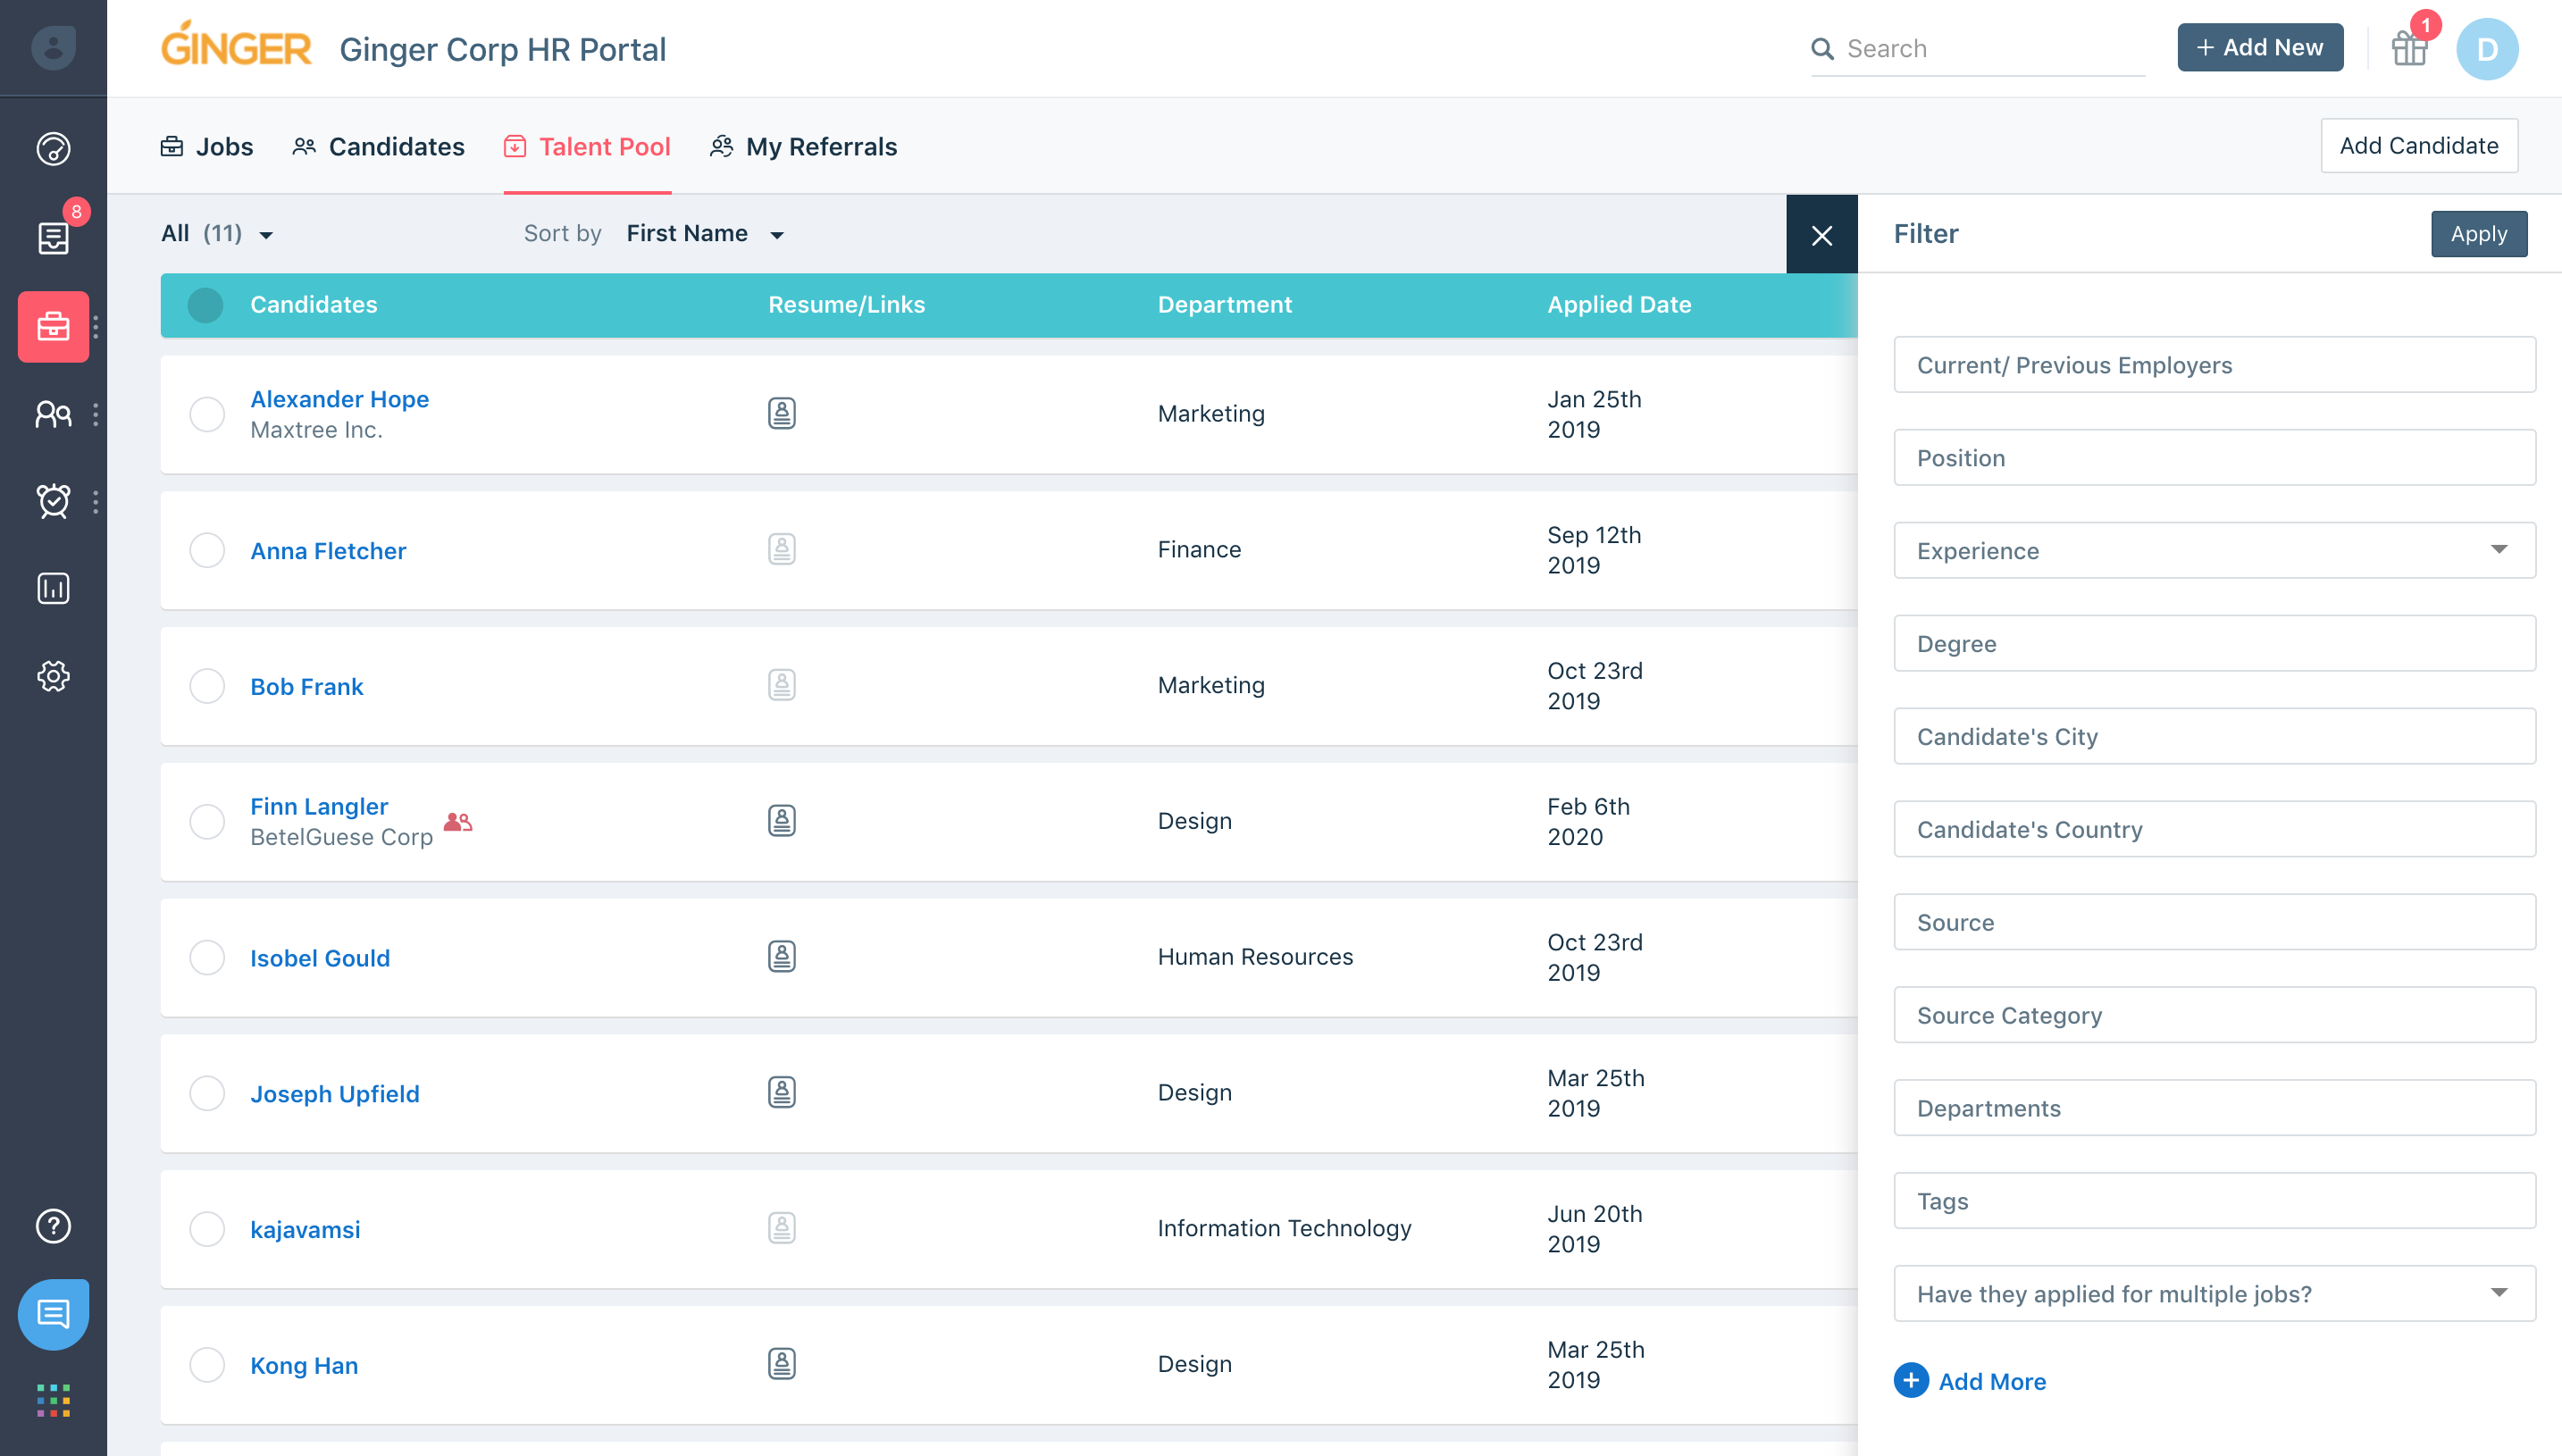
Task: Close the filter panel with X
Action: (x=1821, y=235)
